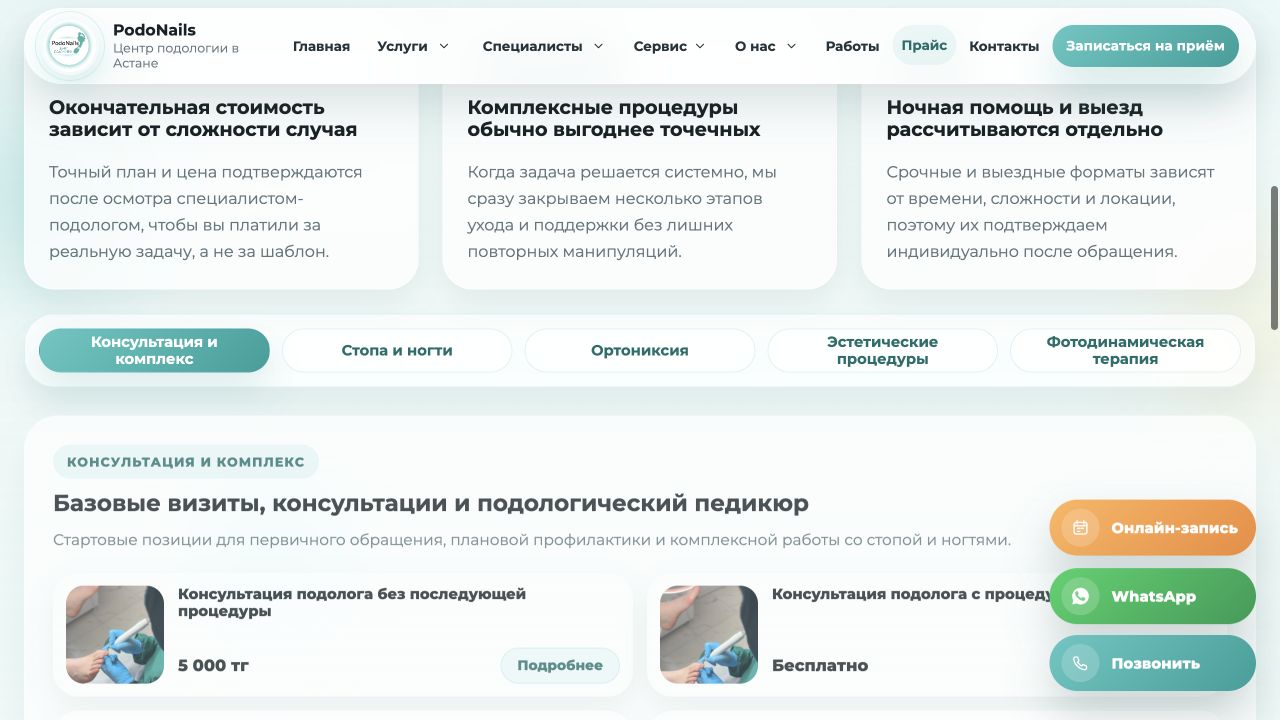Click the Онлайн-запись floating button
Image resolution: width=1280 pixels, height=720 pixels.
[1152, 528]
